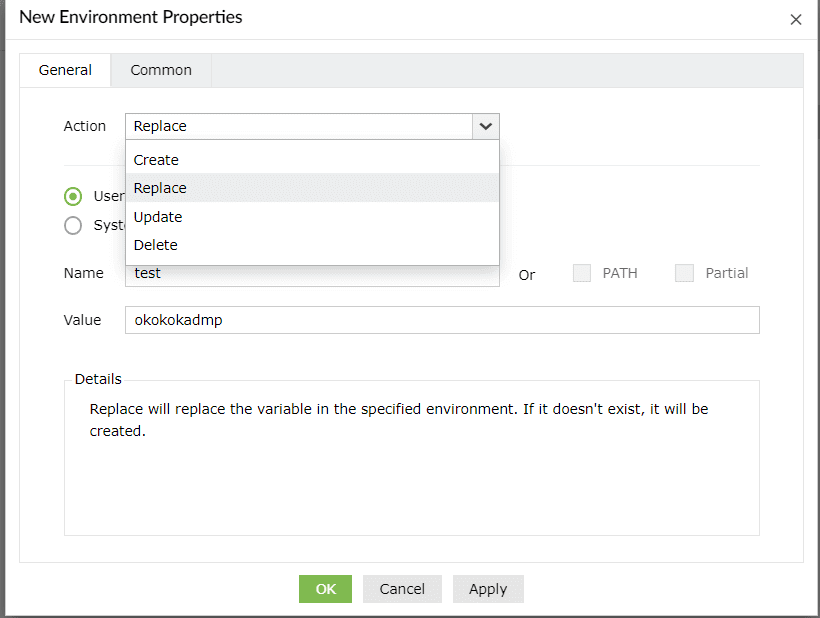The width and height of the screenshot is (820, 618).
Task: Click the New Environment Properties title
Action: pyautogui.click(x=131, y=17)
